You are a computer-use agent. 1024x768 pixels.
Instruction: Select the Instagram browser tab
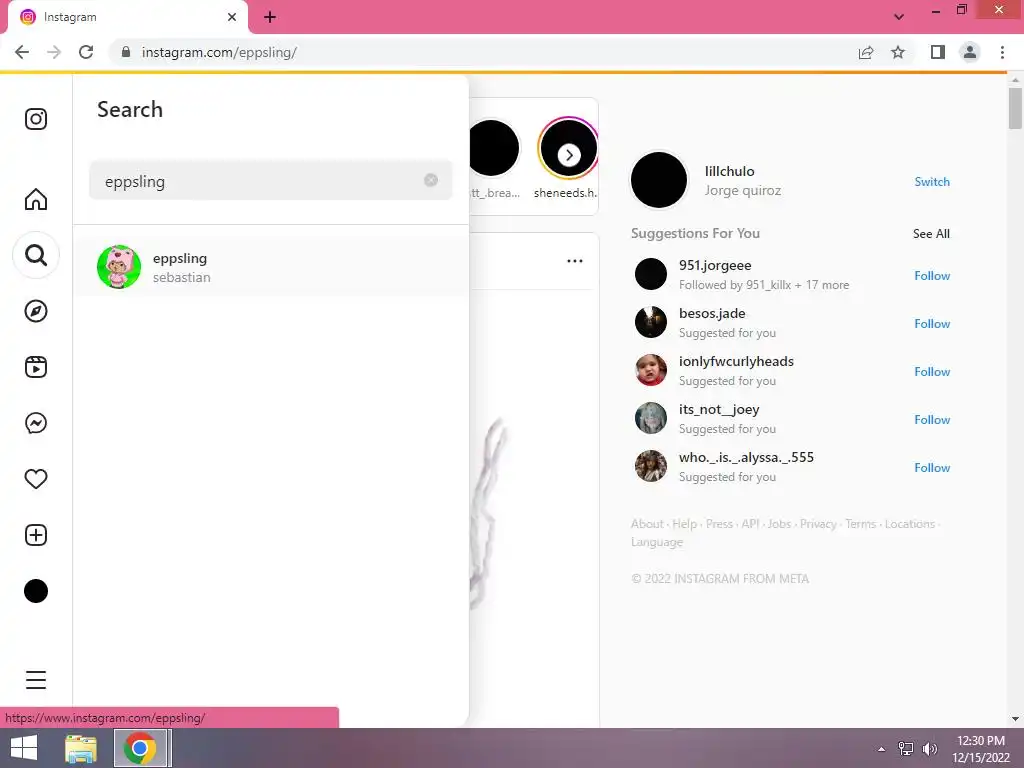pyautogui.click(x=127, y=17)
